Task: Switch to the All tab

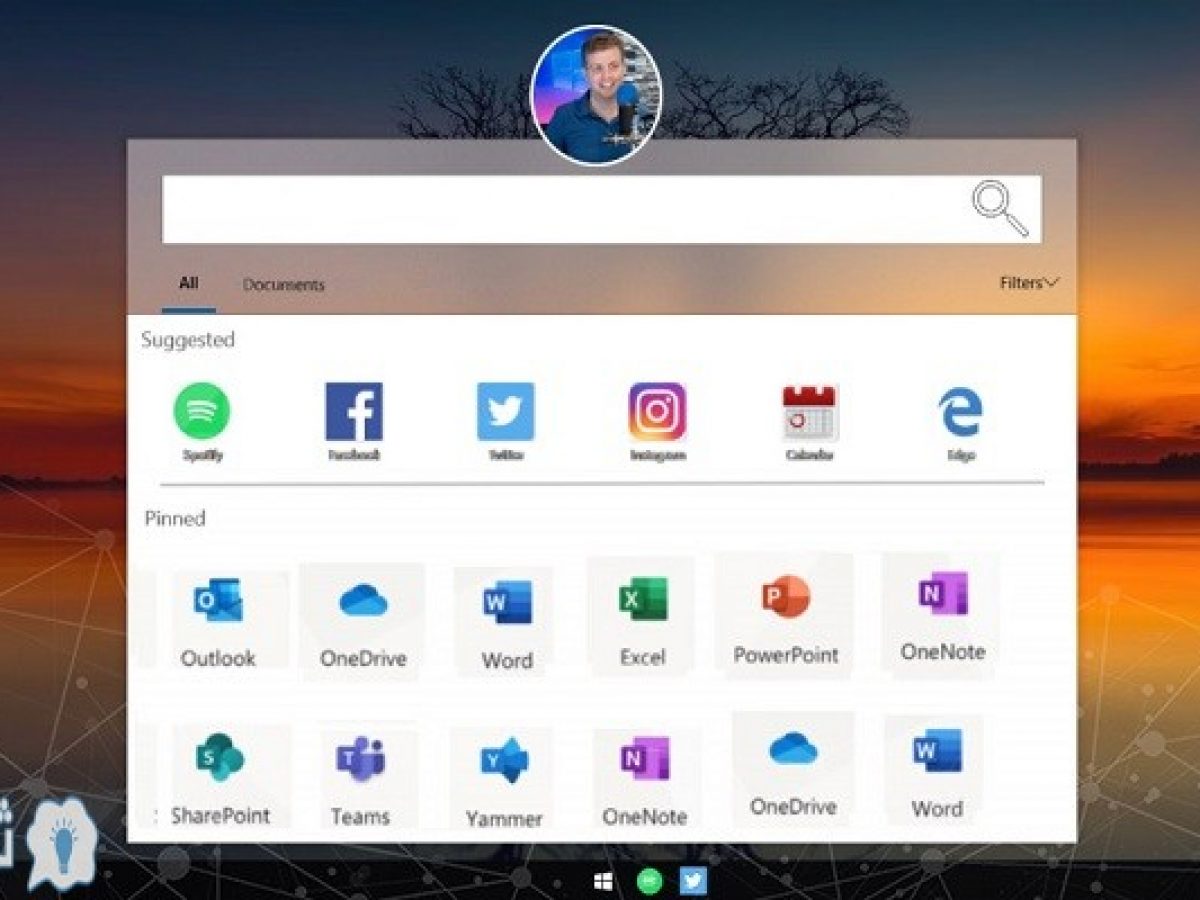Action: coord(189,284)
